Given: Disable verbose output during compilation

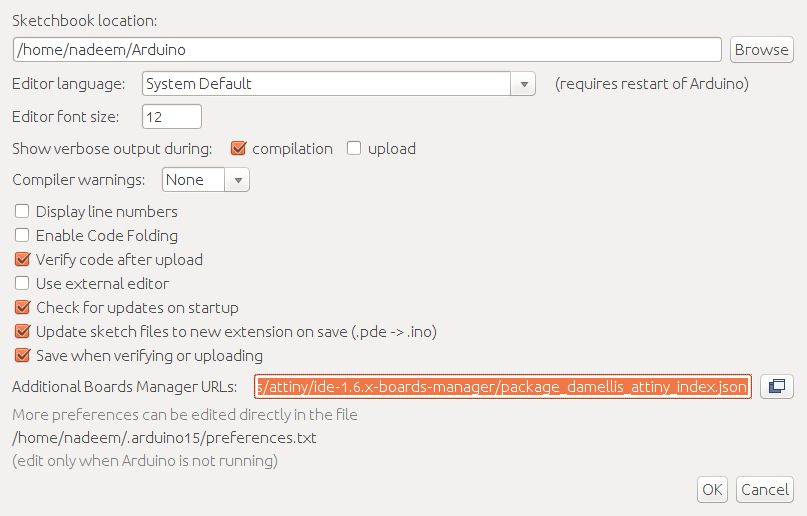Looking at the screenshot, I should tap(238, 148).
